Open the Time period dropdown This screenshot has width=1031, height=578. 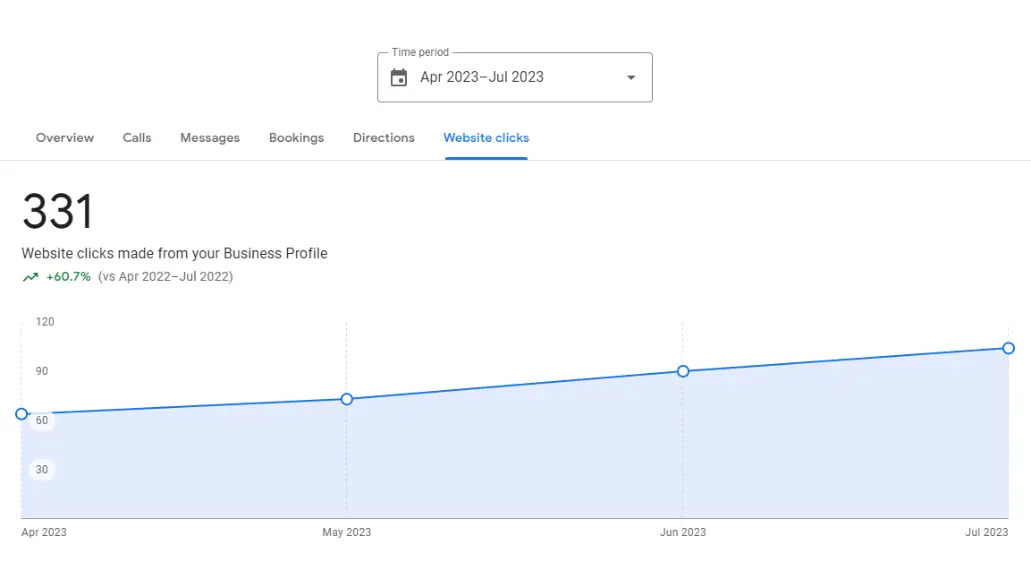pyautogui.click(x=515, y=78)
